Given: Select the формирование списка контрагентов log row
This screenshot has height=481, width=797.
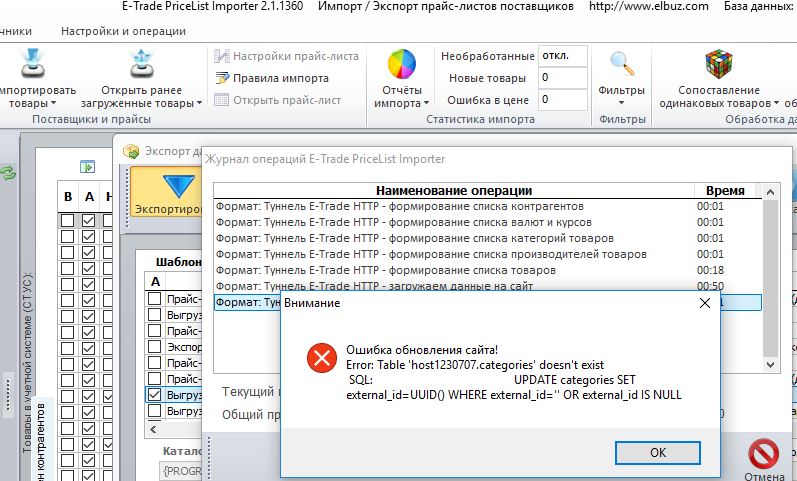Looking at the screenshot, I should click(x=487, y=206).
